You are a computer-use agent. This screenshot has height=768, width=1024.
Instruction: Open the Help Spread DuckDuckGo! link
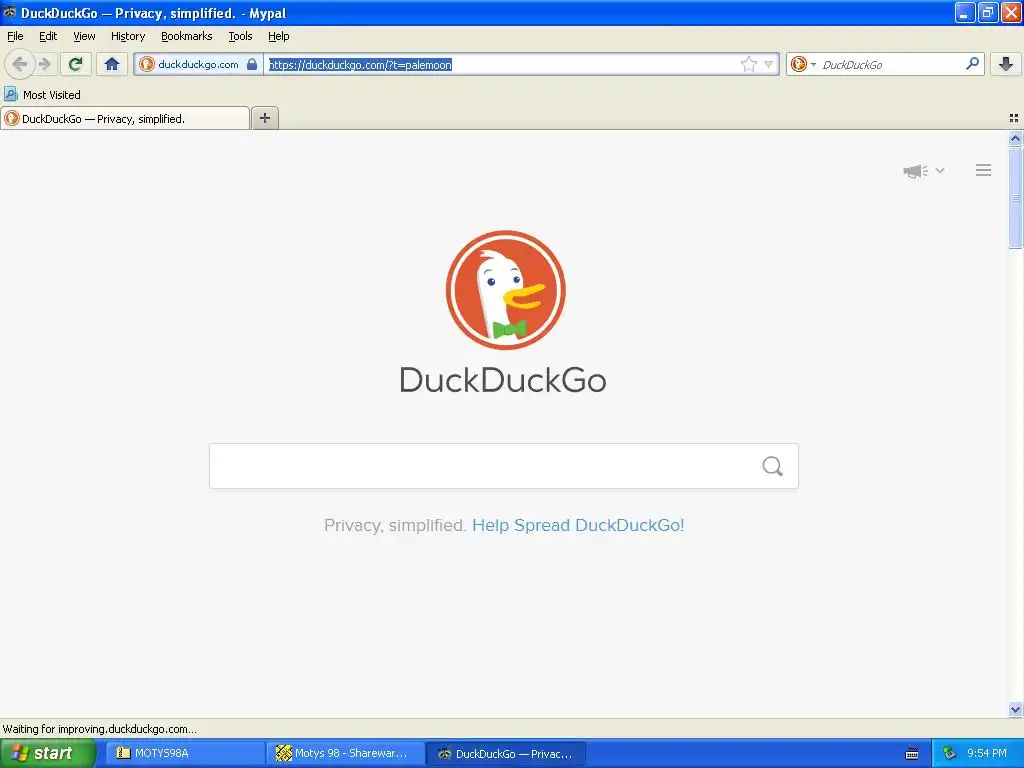click(x=578, y=525)
